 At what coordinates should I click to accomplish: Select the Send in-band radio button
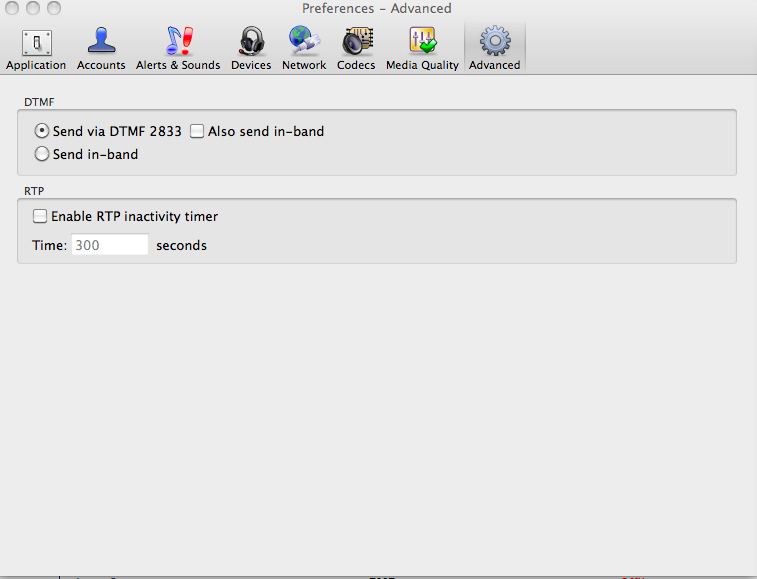click(x=42, y=154)
